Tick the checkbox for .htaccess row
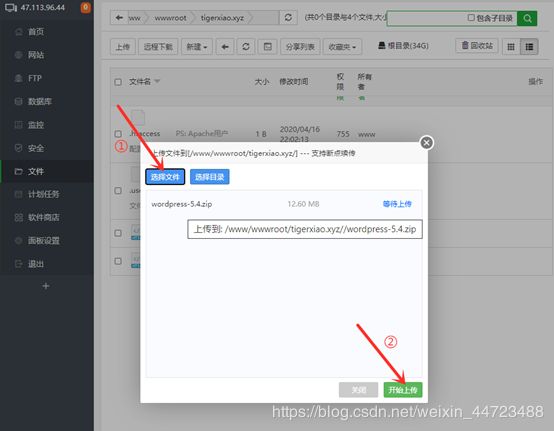554x431 pixels. coord(118,134)
